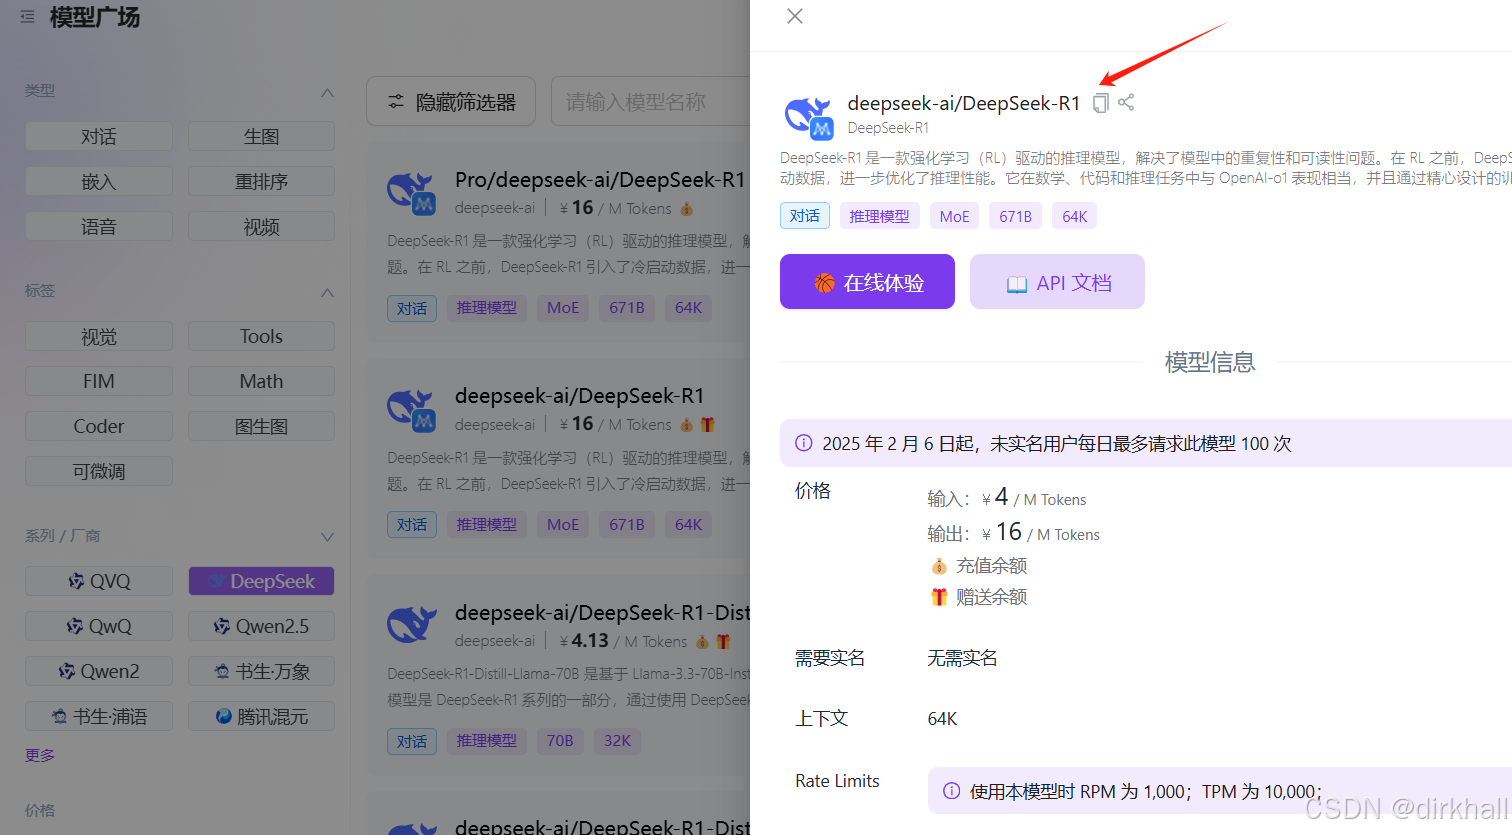The width and height of the screenshot is (1512, 835).
Task: Click the 上下文 64K value
Action: coord(942,719)
